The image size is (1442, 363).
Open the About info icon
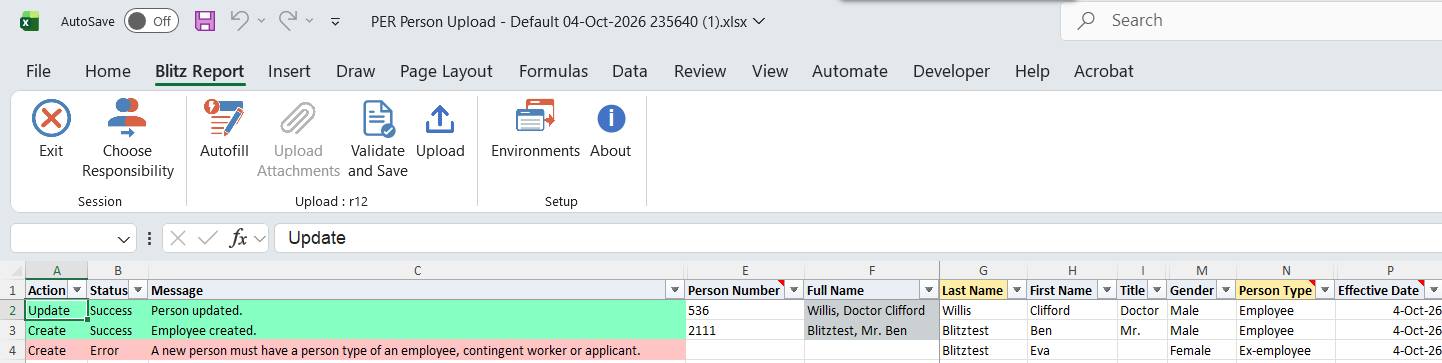611,118
